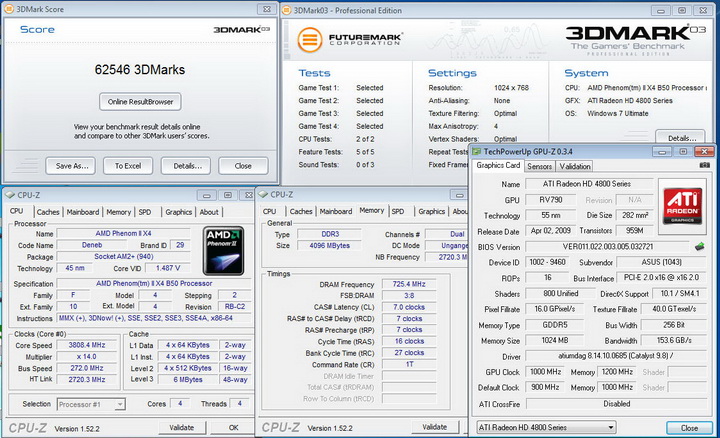The height and width of the screenshot is (438, 720).
Task: Switch to CPU tab in middle CPU-Z window
Action: pos(270,211)
